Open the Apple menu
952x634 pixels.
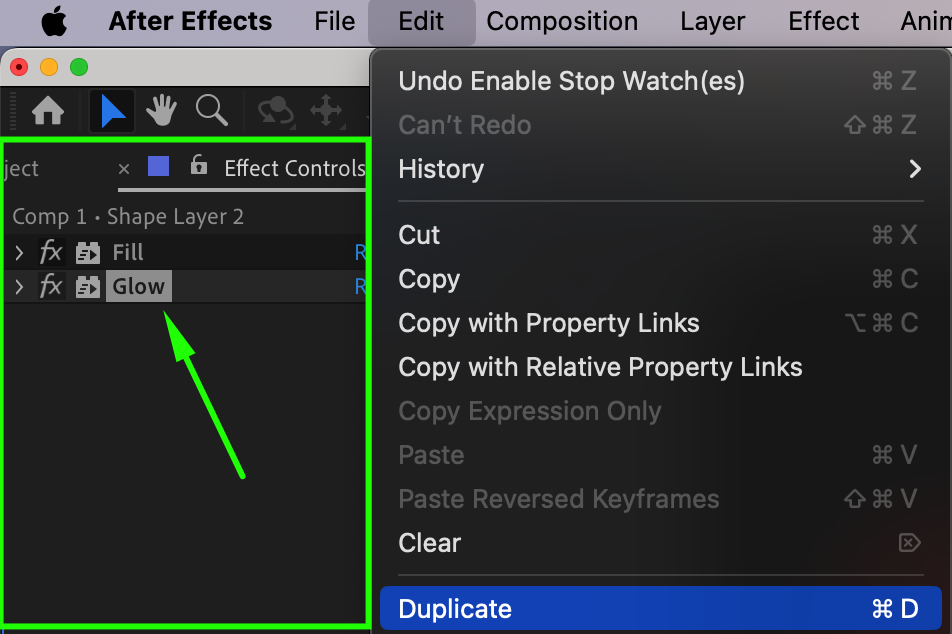[54, 22]
